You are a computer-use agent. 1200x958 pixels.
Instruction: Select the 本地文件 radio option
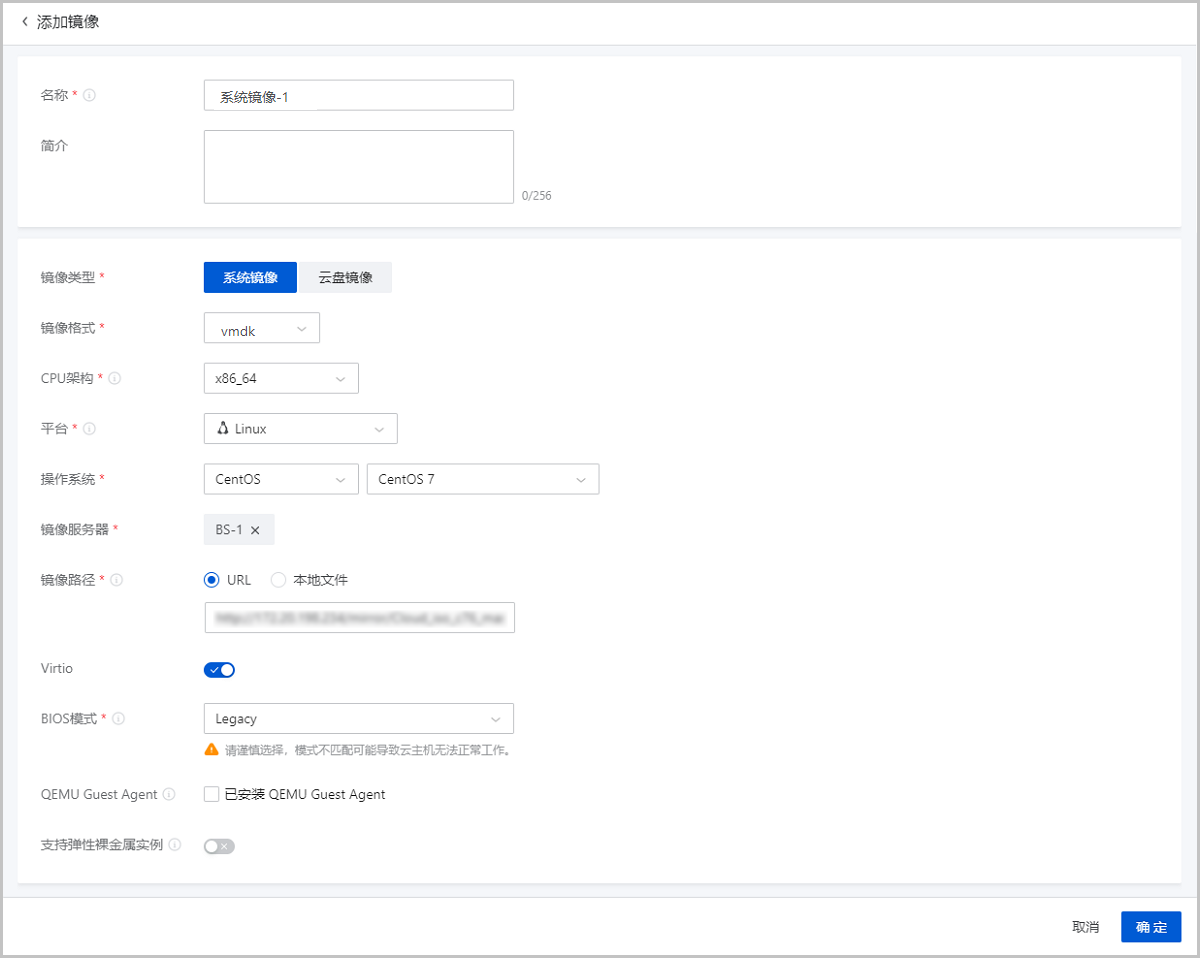click(x=278, y=580)
